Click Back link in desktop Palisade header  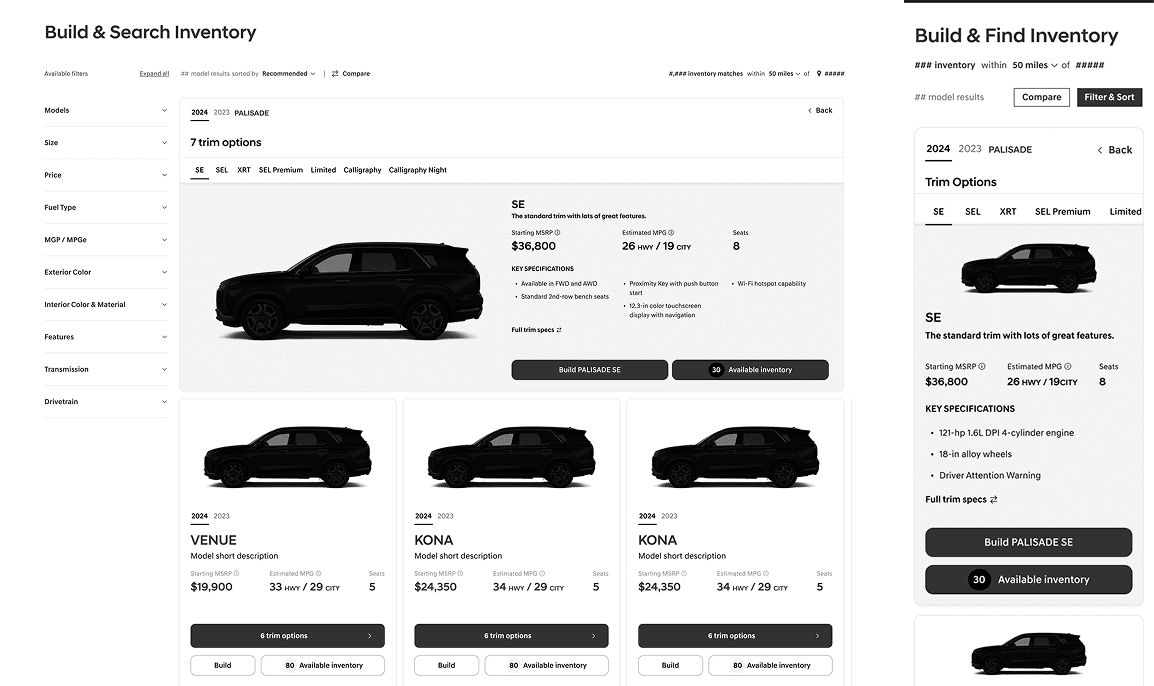click(x=820, y=110)
